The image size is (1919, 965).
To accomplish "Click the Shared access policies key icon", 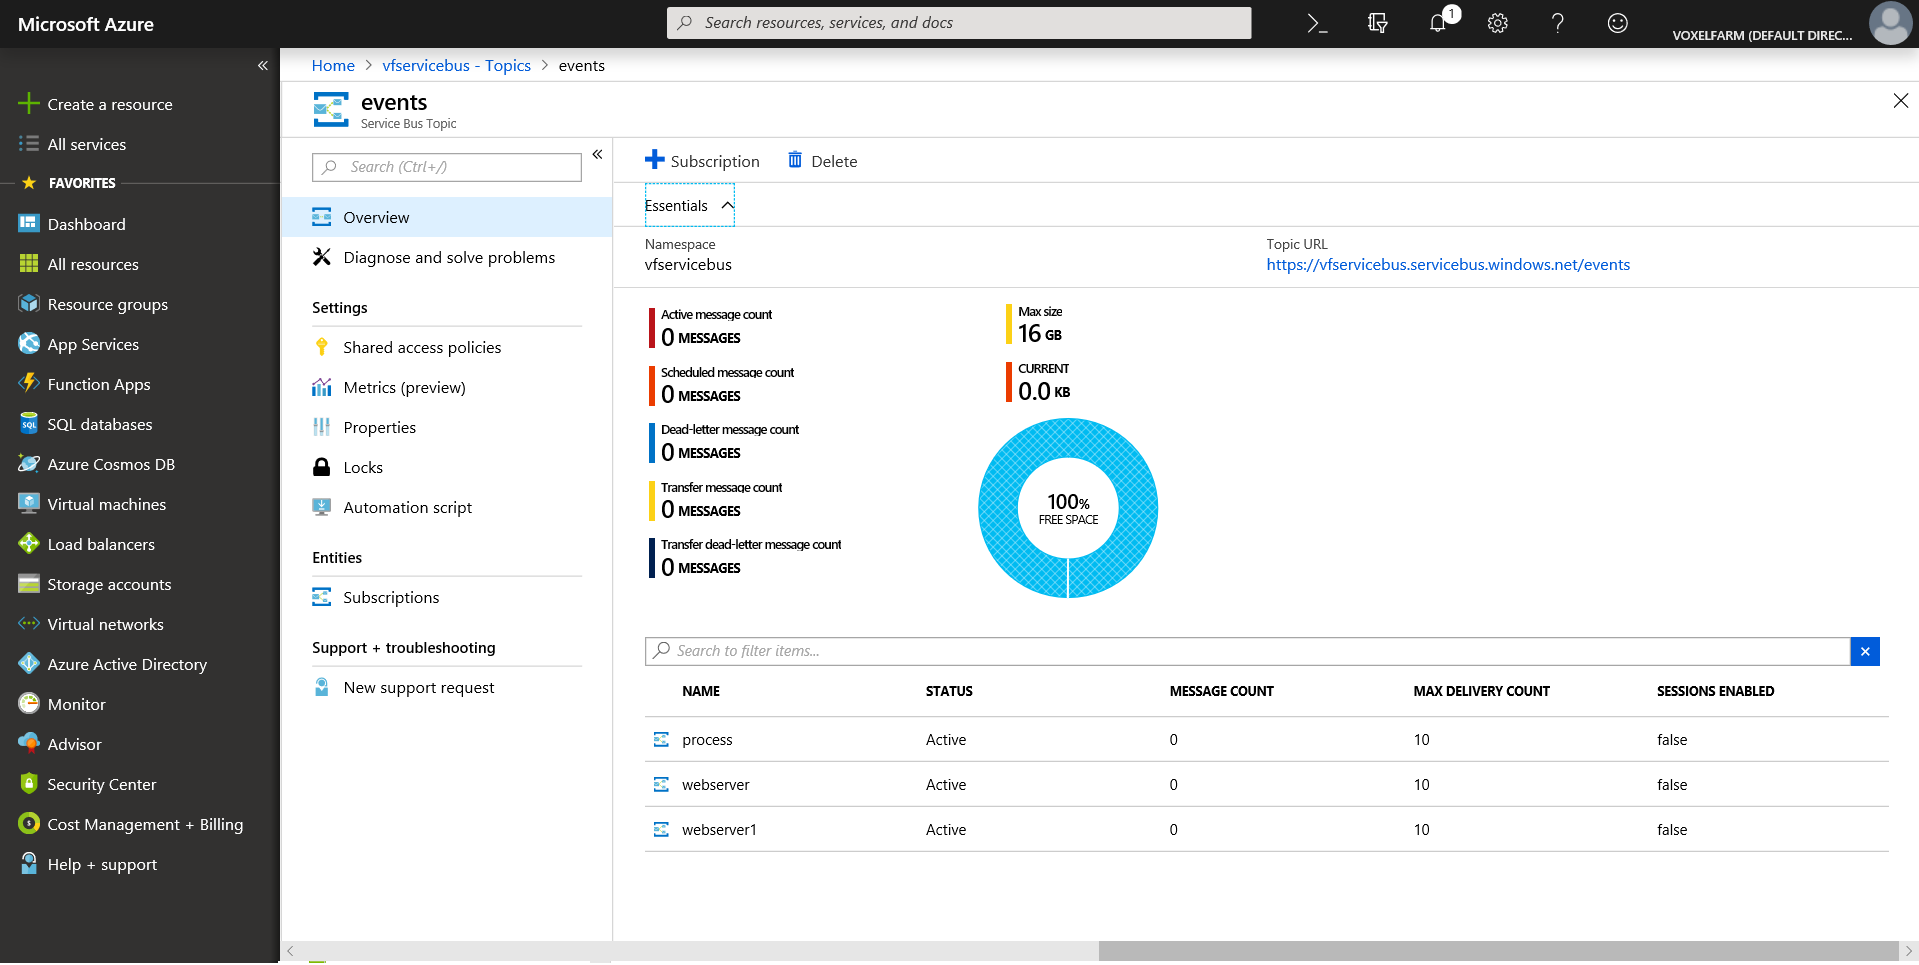I will click(321, 347).
